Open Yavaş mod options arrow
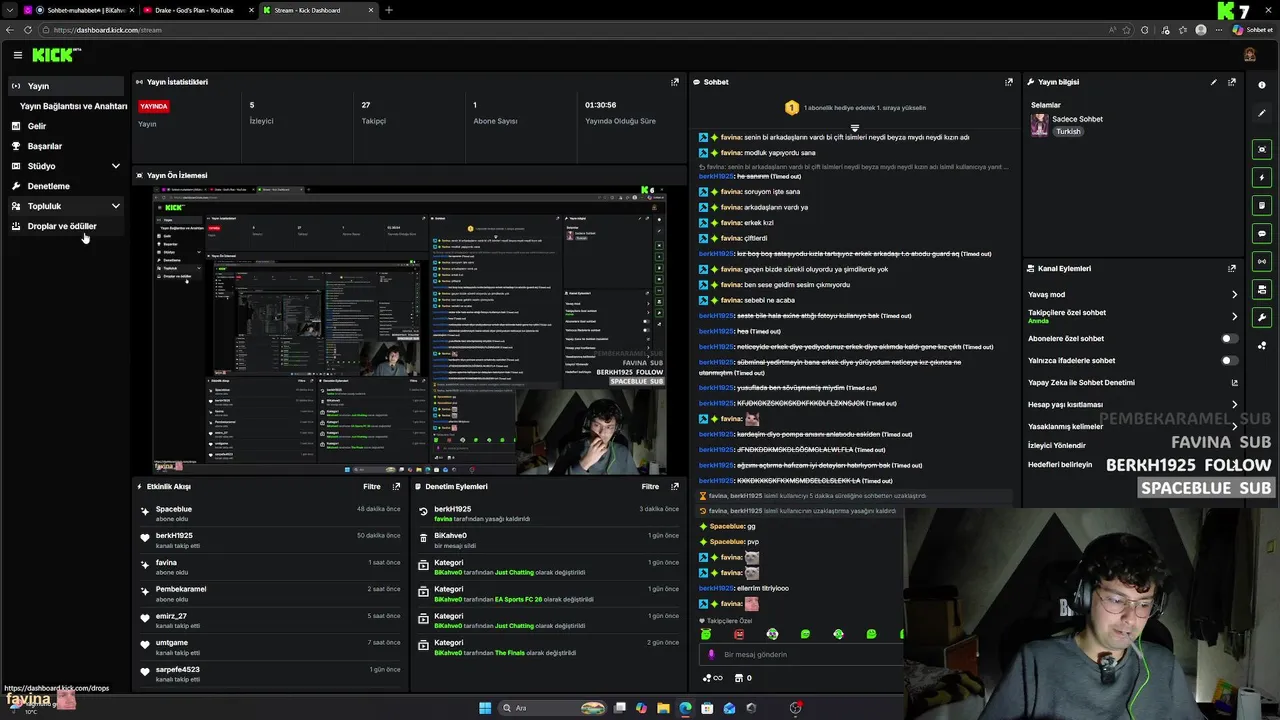The height and width of the screenshot is (720, 1280). [1234, 294]
